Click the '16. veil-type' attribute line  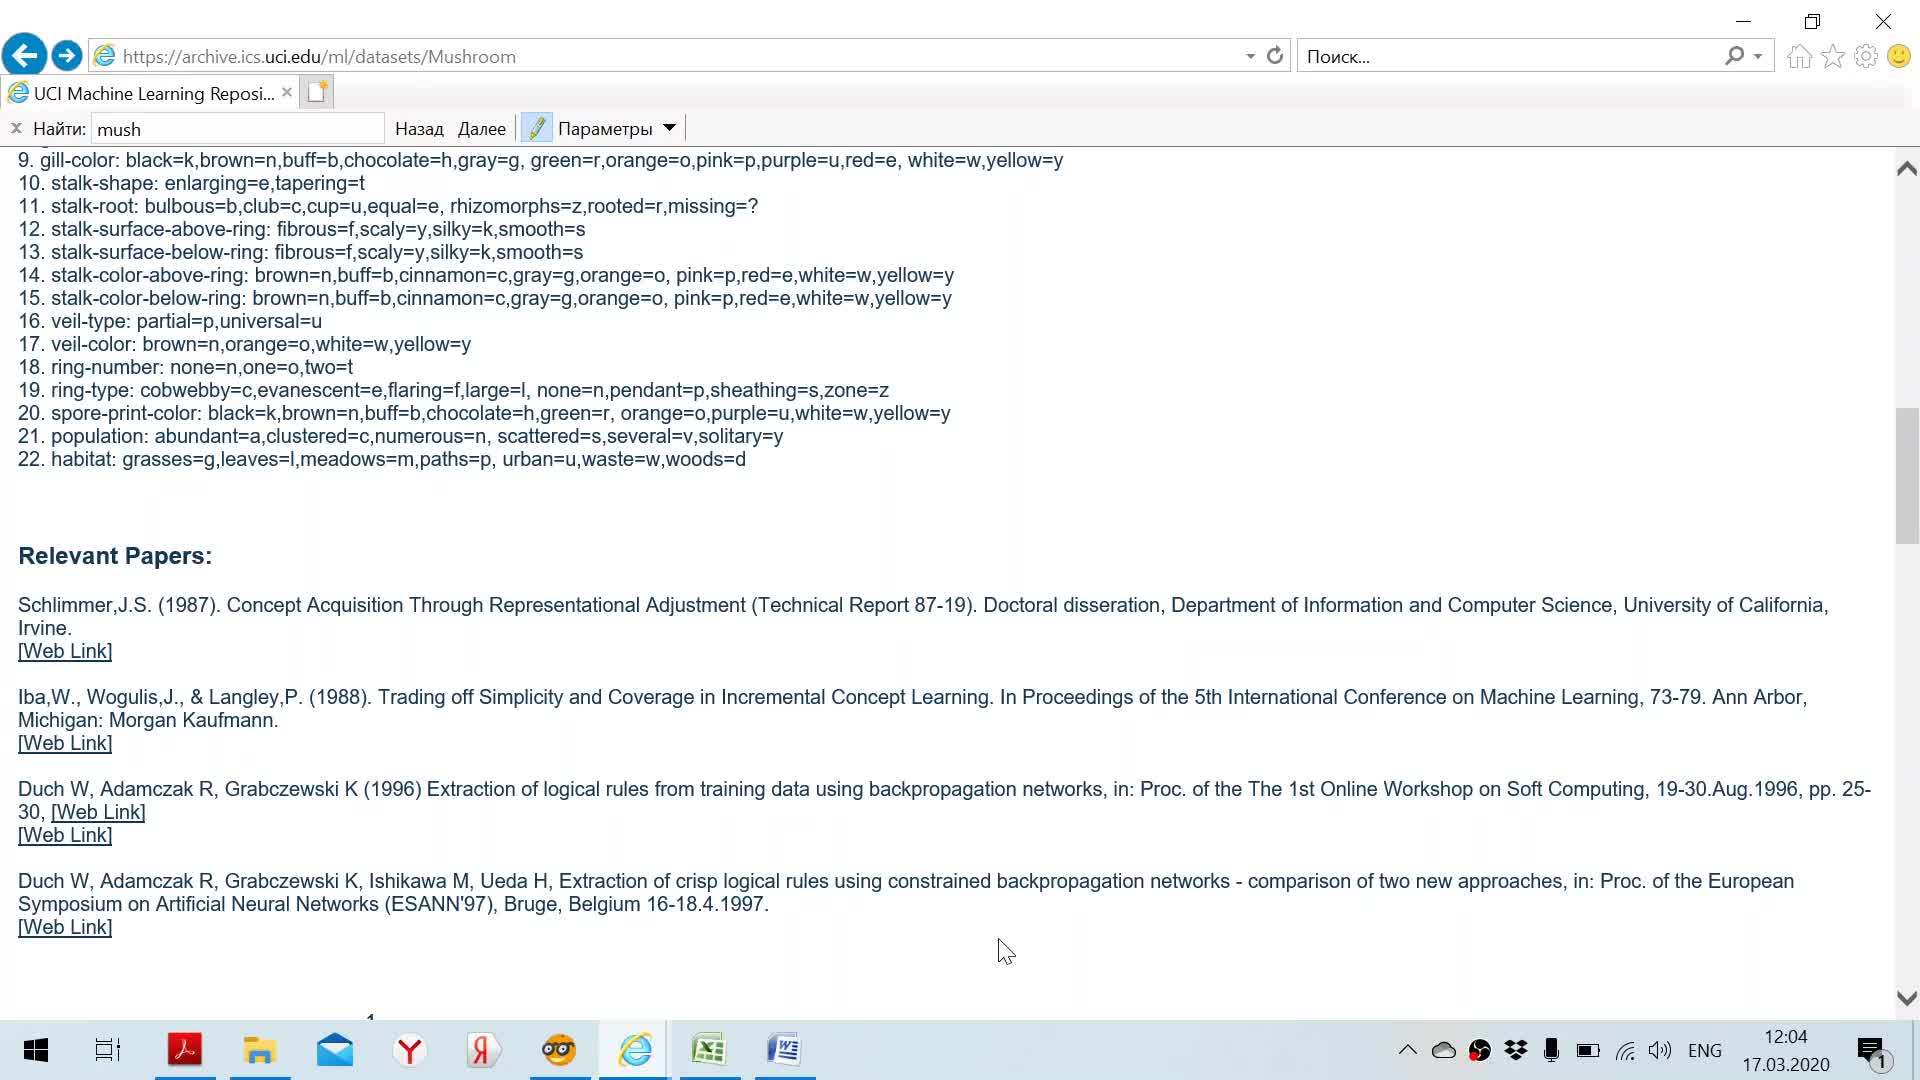[170, 321]
